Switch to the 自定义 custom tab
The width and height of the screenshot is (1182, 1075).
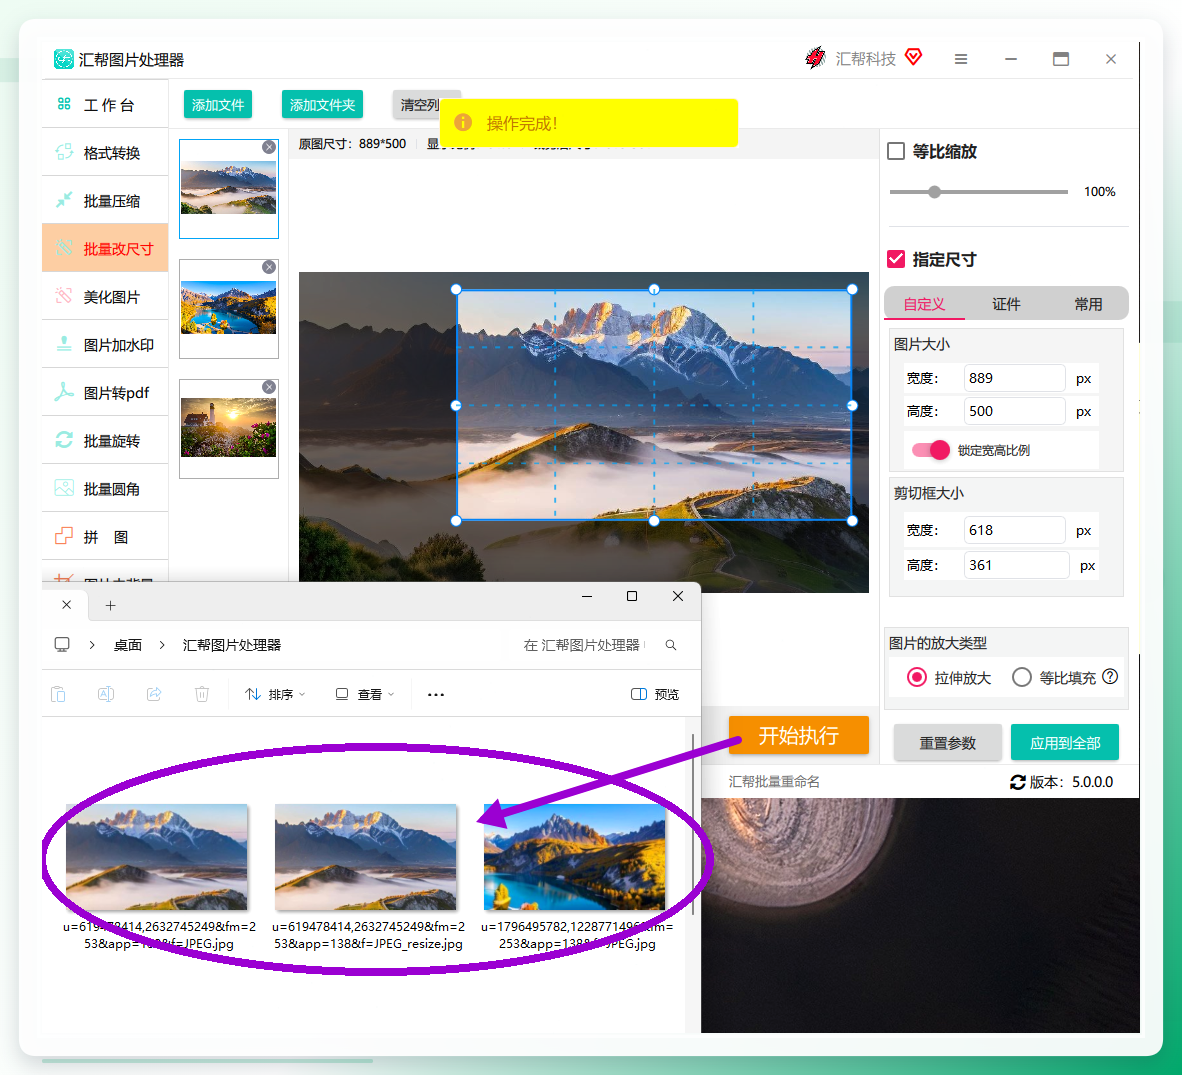(x=924, y=304)
